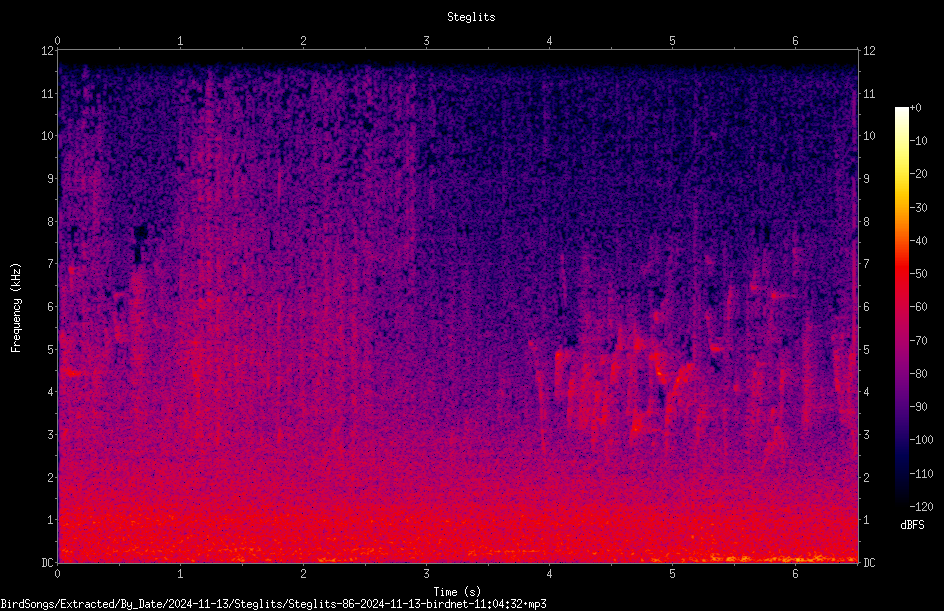Click the 2 second mark on bottom axis
Viewport: 944px width, 611px height.
(x=303, y=574)
